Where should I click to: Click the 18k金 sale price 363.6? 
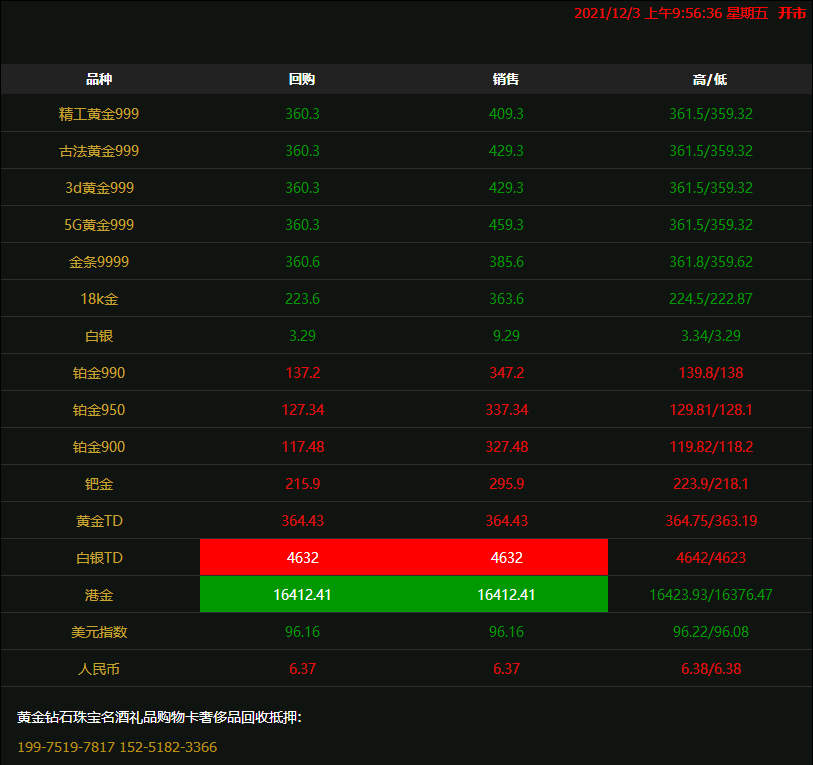[506, 299]
